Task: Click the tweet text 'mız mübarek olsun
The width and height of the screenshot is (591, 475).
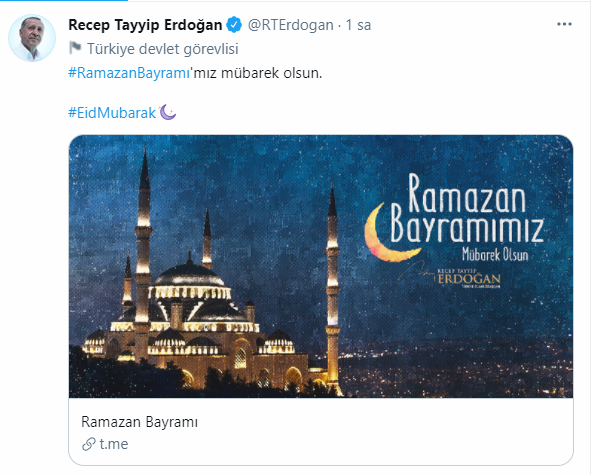Action: click(256, 73)
